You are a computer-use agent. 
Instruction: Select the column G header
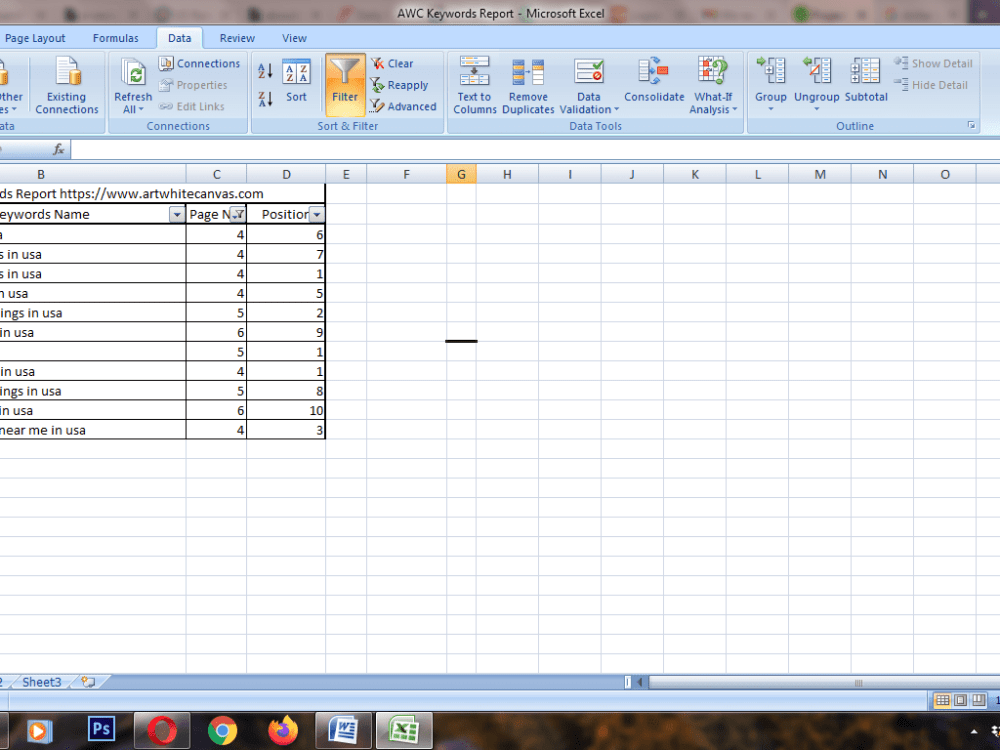coord(461,174)
